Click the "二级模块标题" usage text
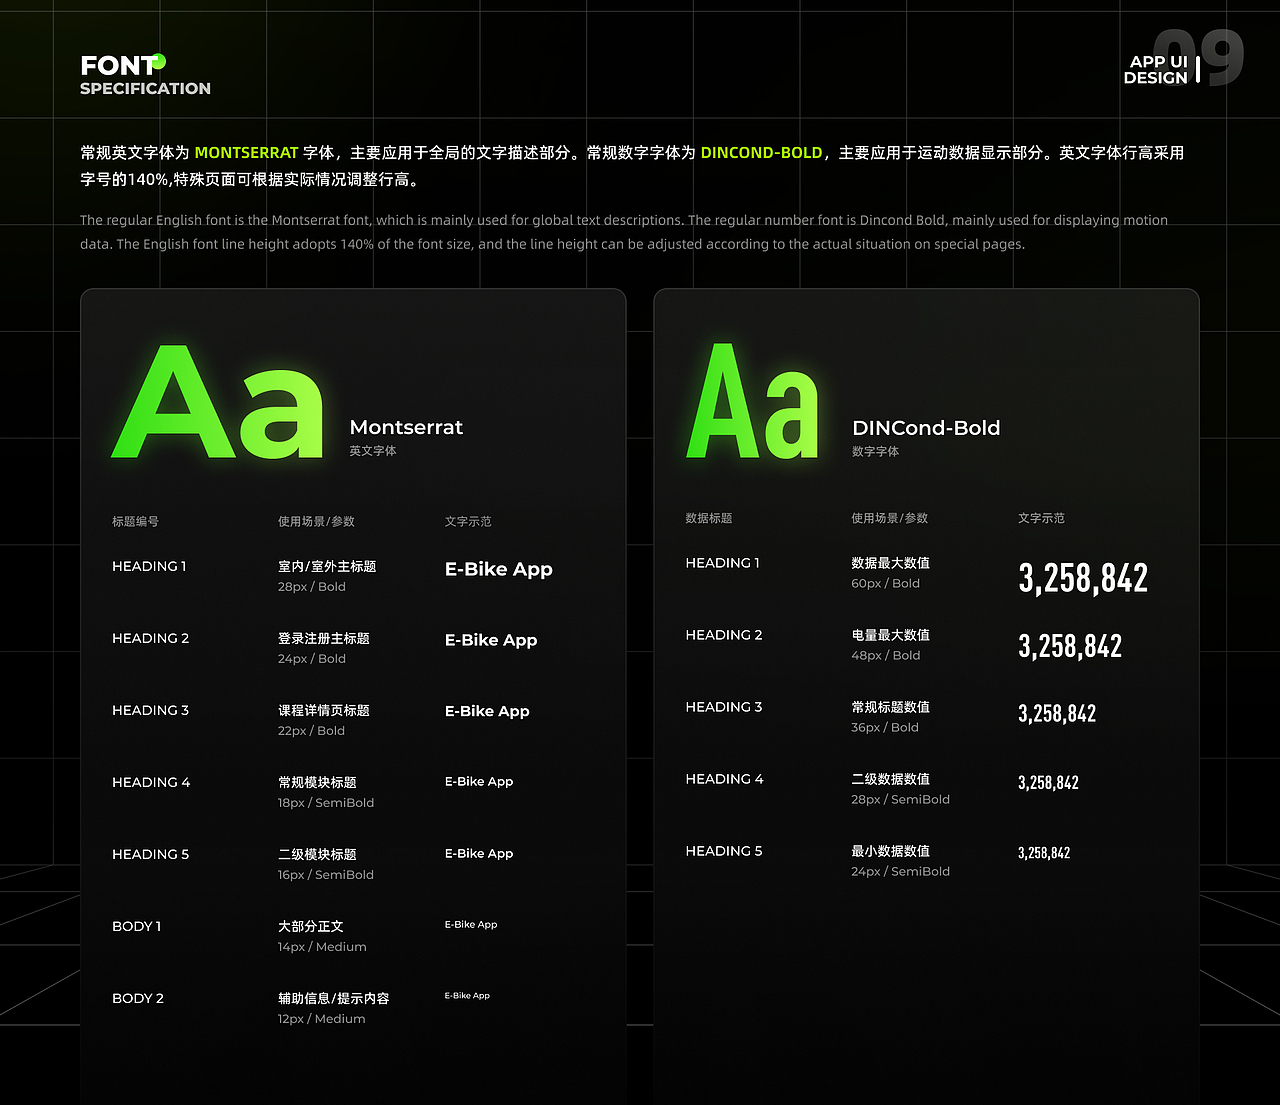 click(x=317, y=854)
